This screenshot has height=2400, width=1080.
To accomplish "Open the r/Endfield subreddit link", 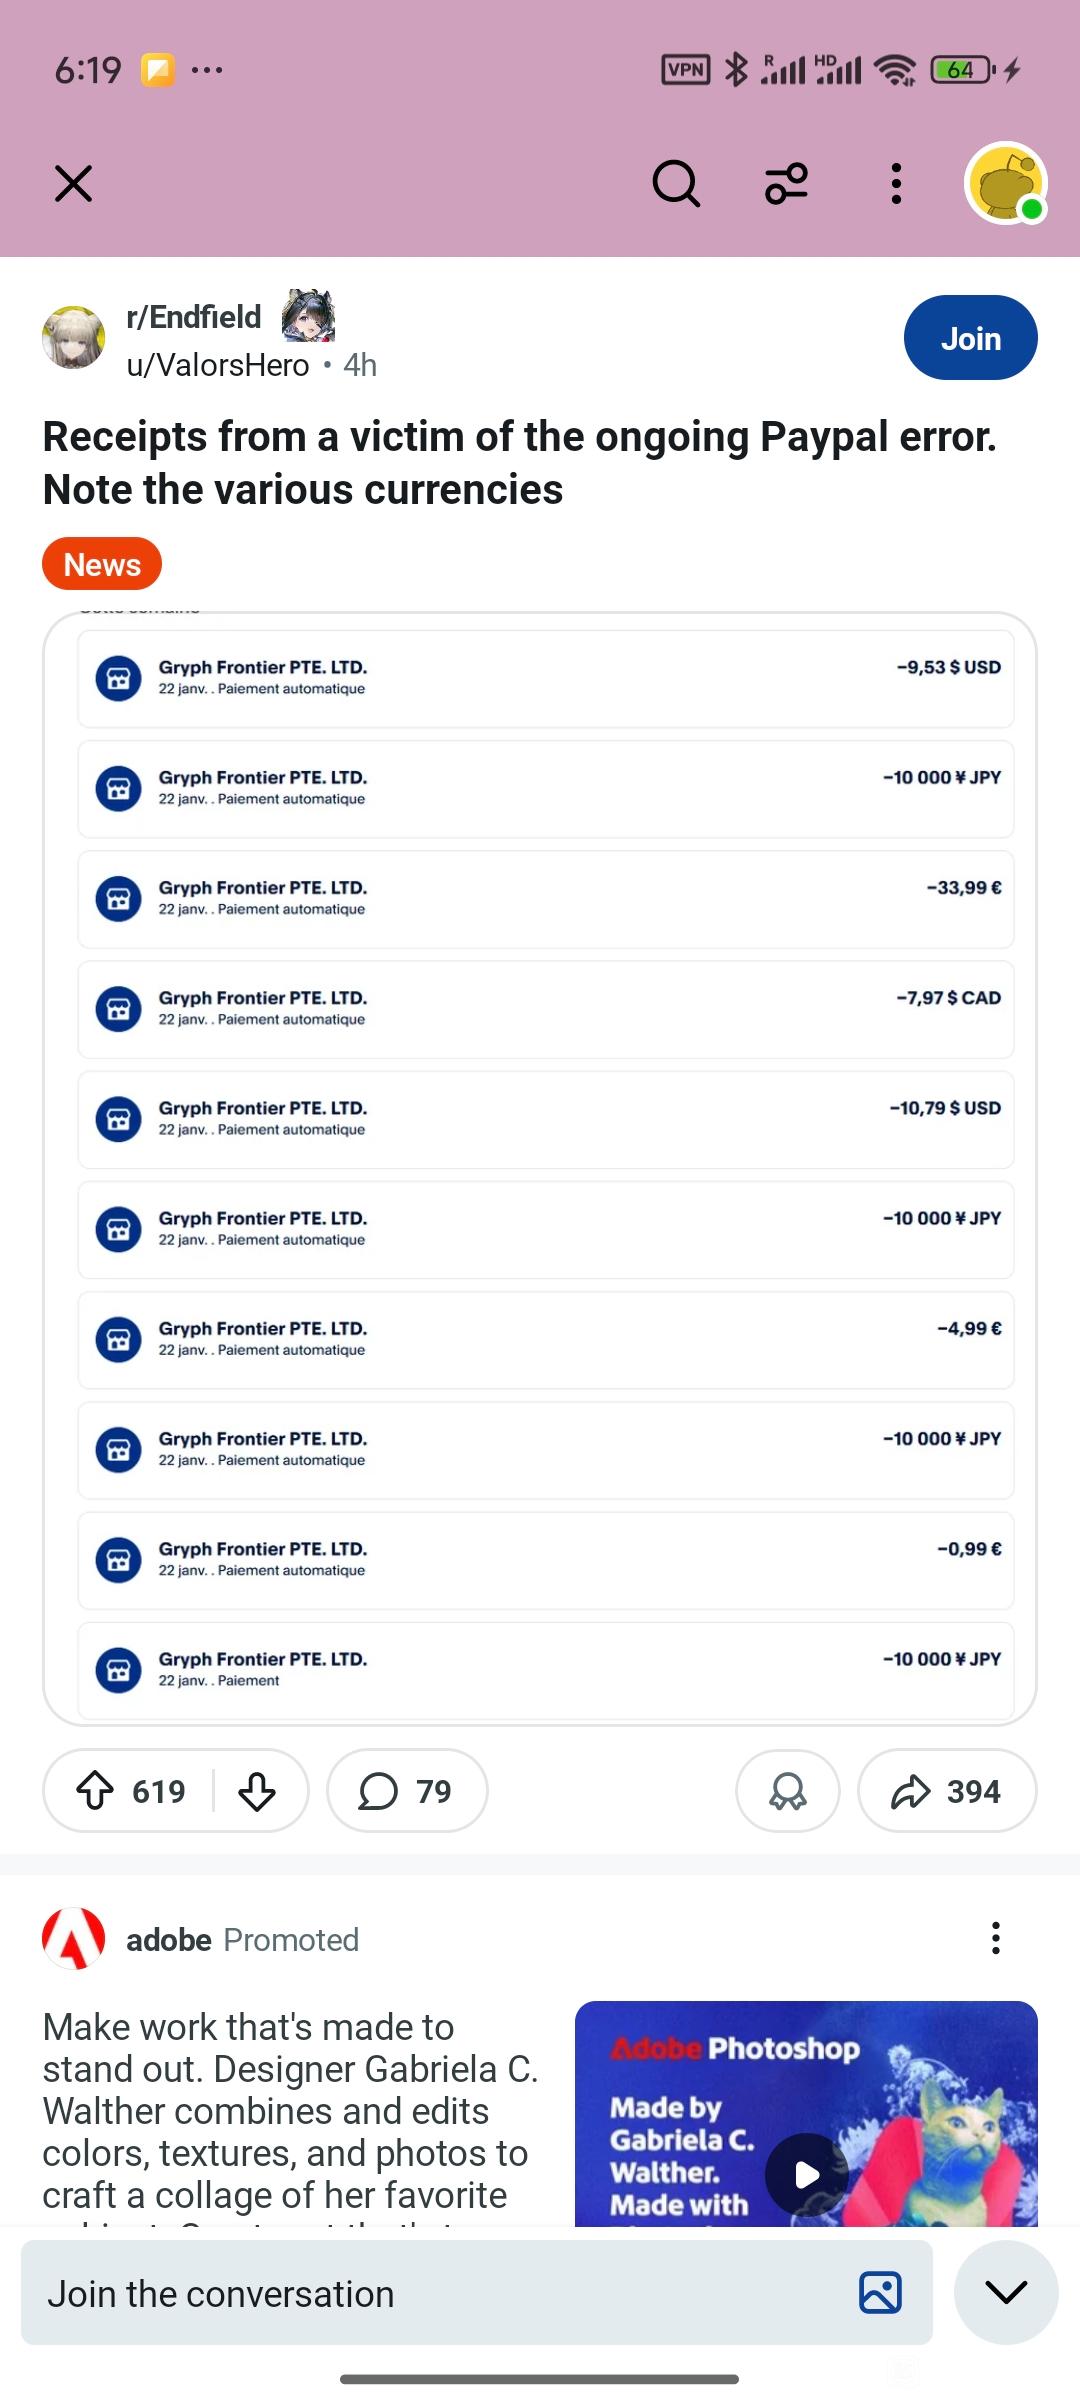I will [x=193, y=317].
